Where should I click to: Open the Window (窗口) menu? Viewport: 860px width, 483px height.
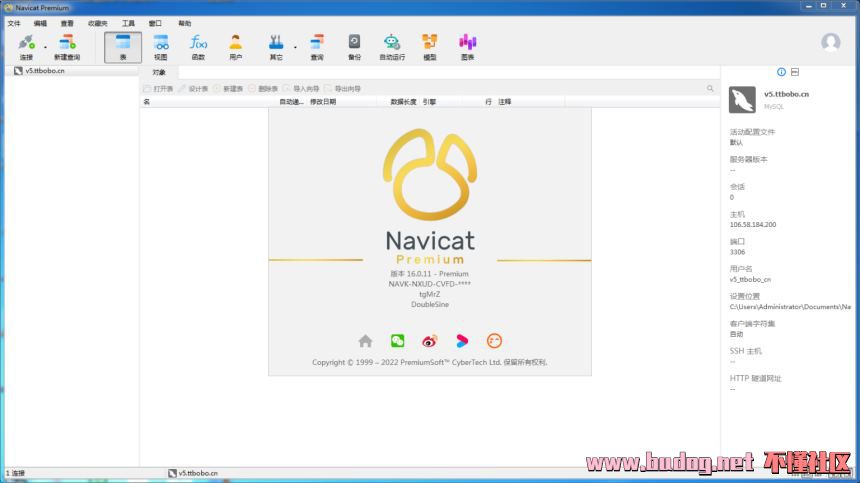(x=155, y=23)
